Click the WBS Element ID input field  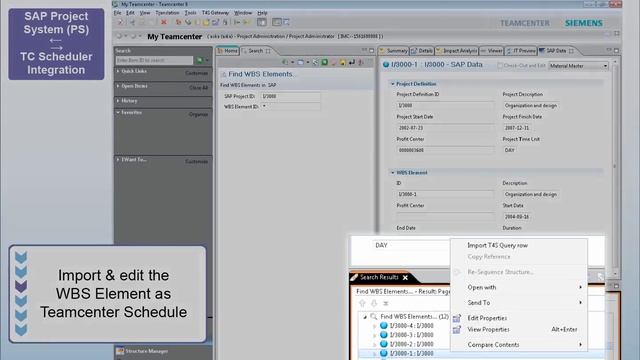pos(290,107)
